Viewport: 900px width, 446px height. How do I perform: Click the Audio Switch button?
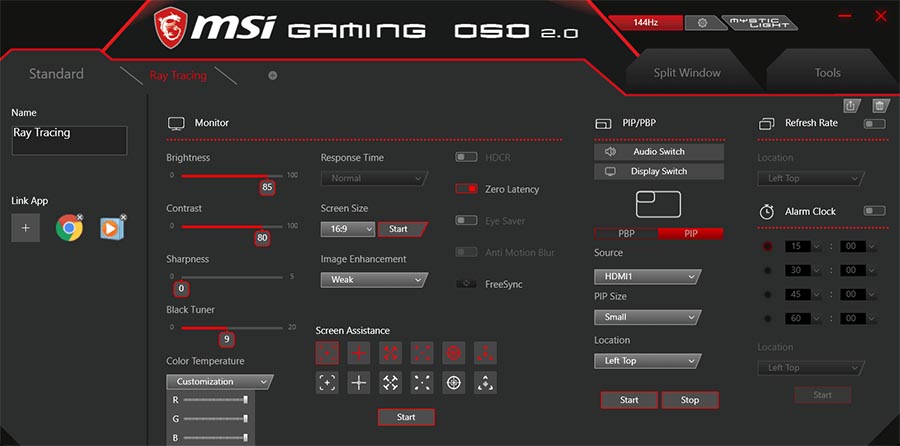(659, 152)
